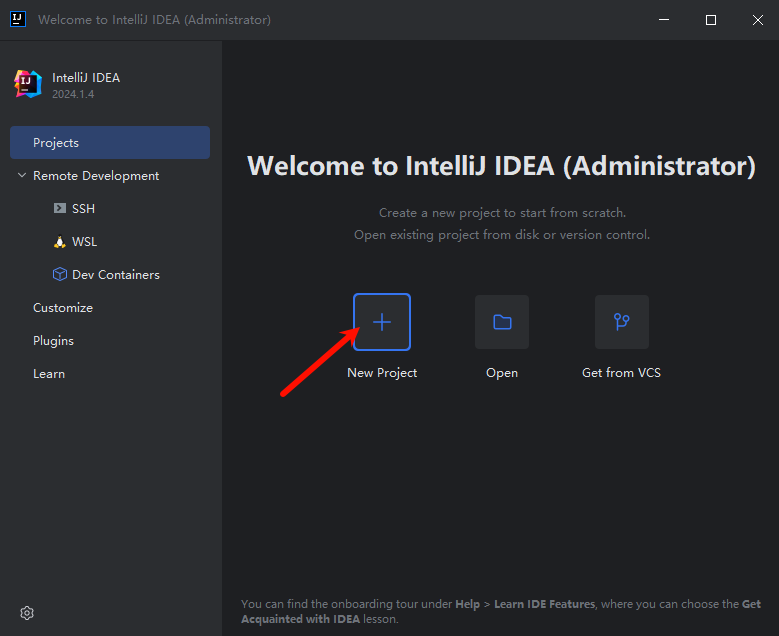Click the IJ icon in title bar
779x636 pixels.
[x=18, y=19]
